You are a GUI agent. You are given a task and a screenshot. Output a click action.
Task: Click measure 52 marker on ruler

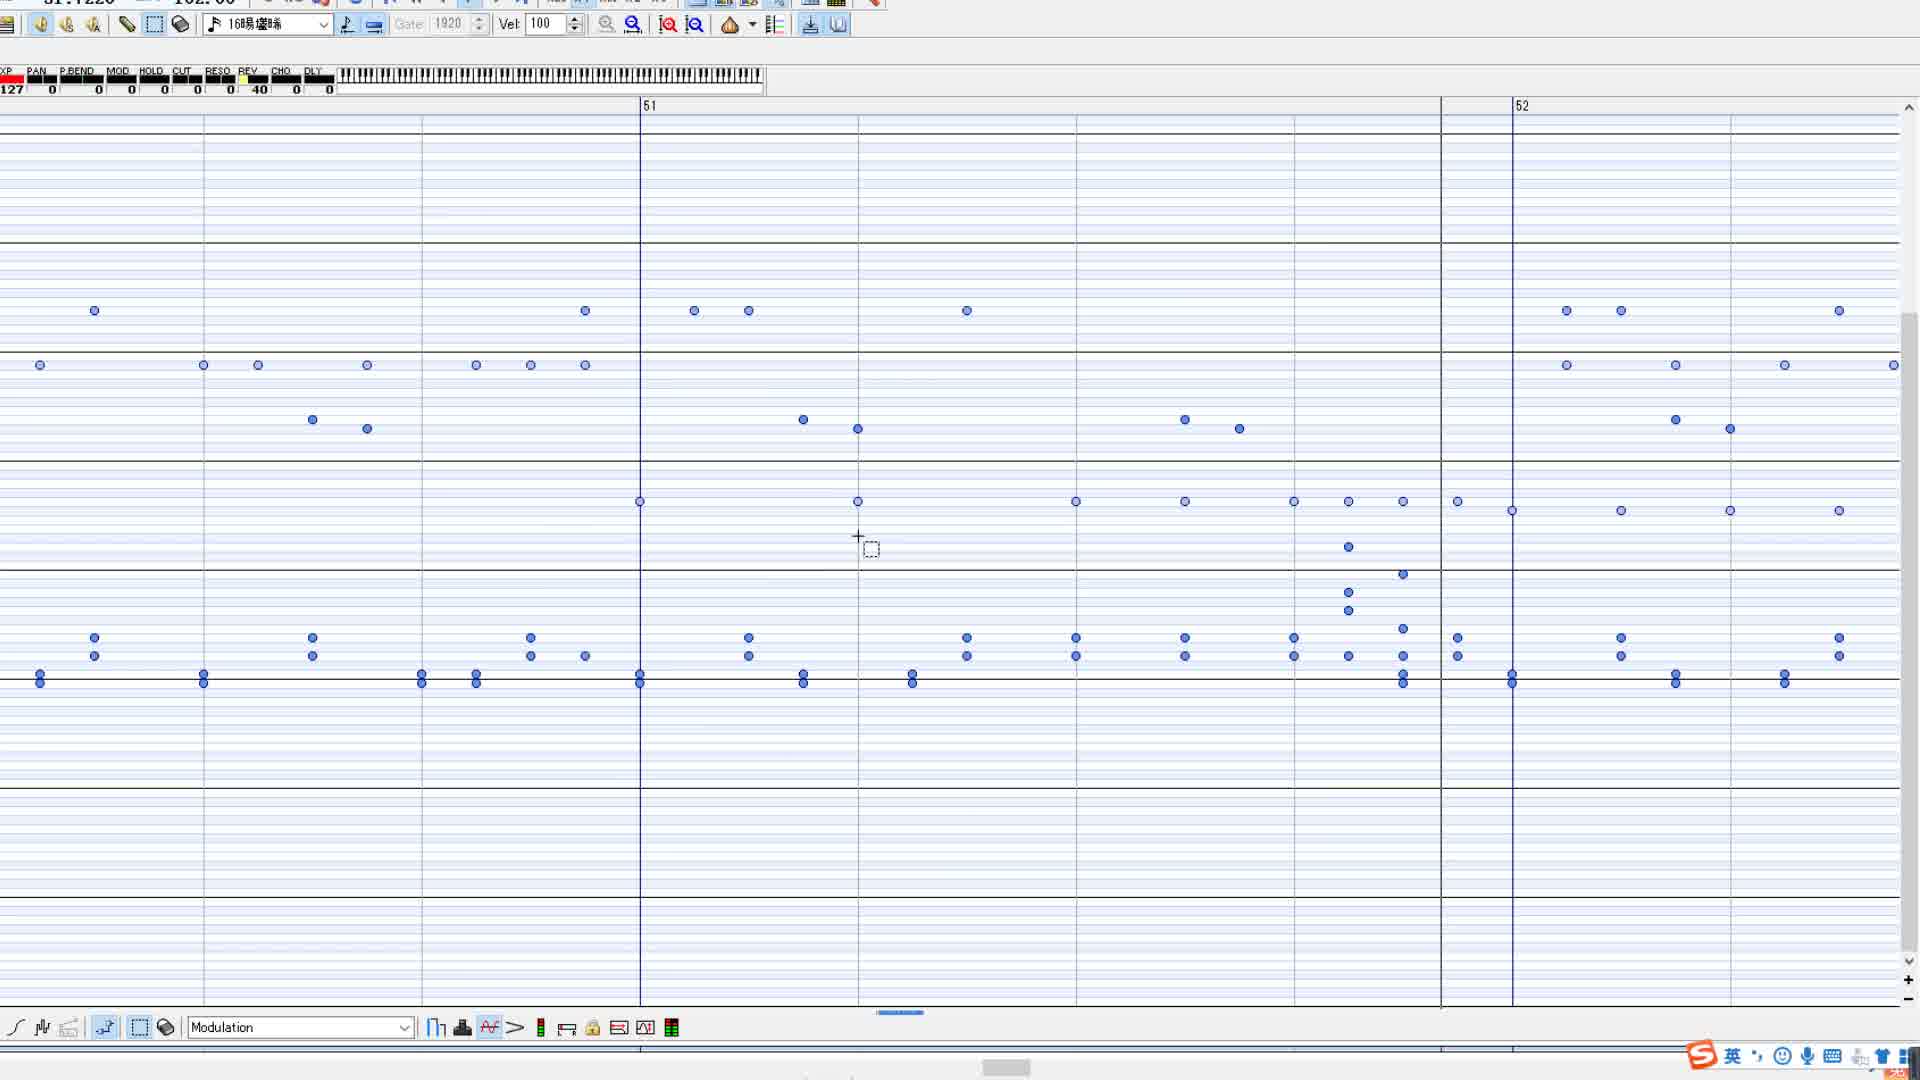[1521, 106]
